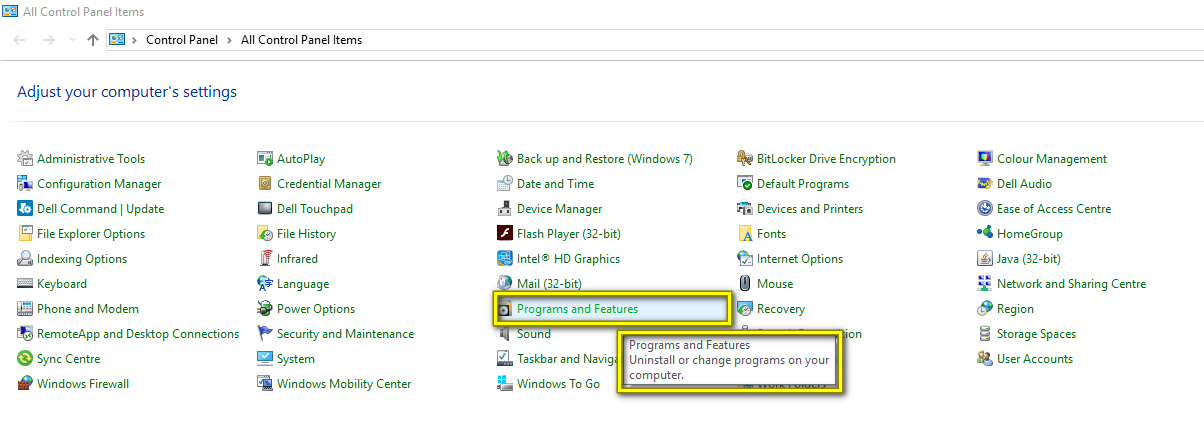Click the Administrative Tools gear icon
The image size is (1204, 423).
tap(25, 158)
